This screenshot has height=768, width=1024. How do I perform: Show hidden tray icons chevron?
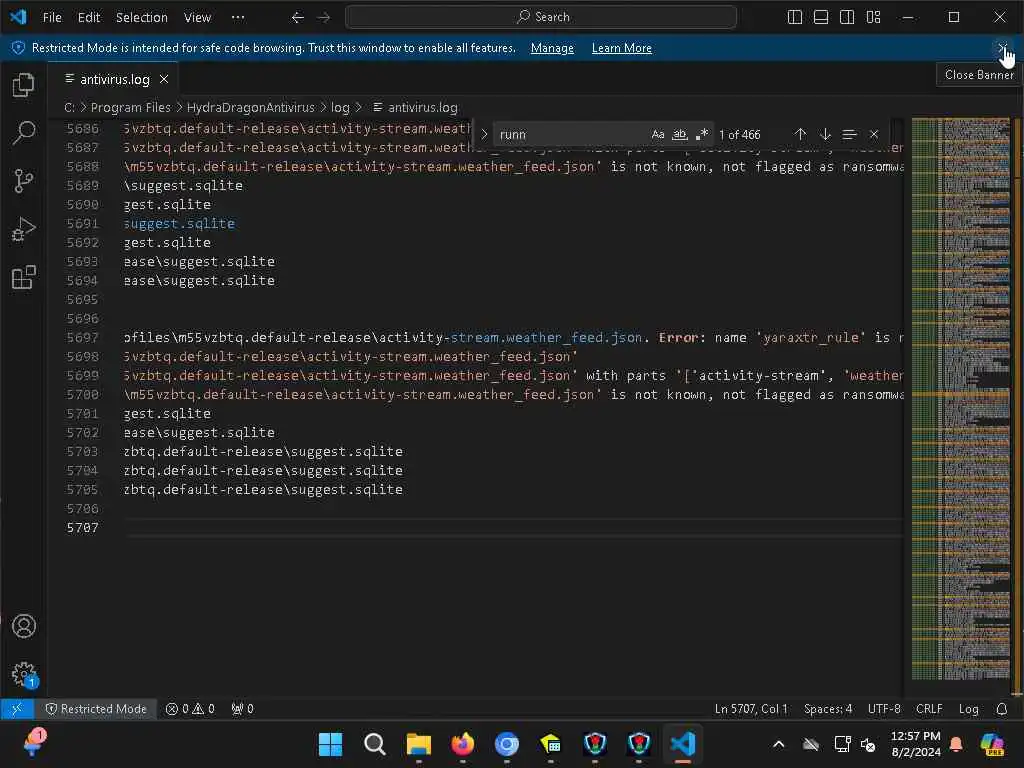778,744
